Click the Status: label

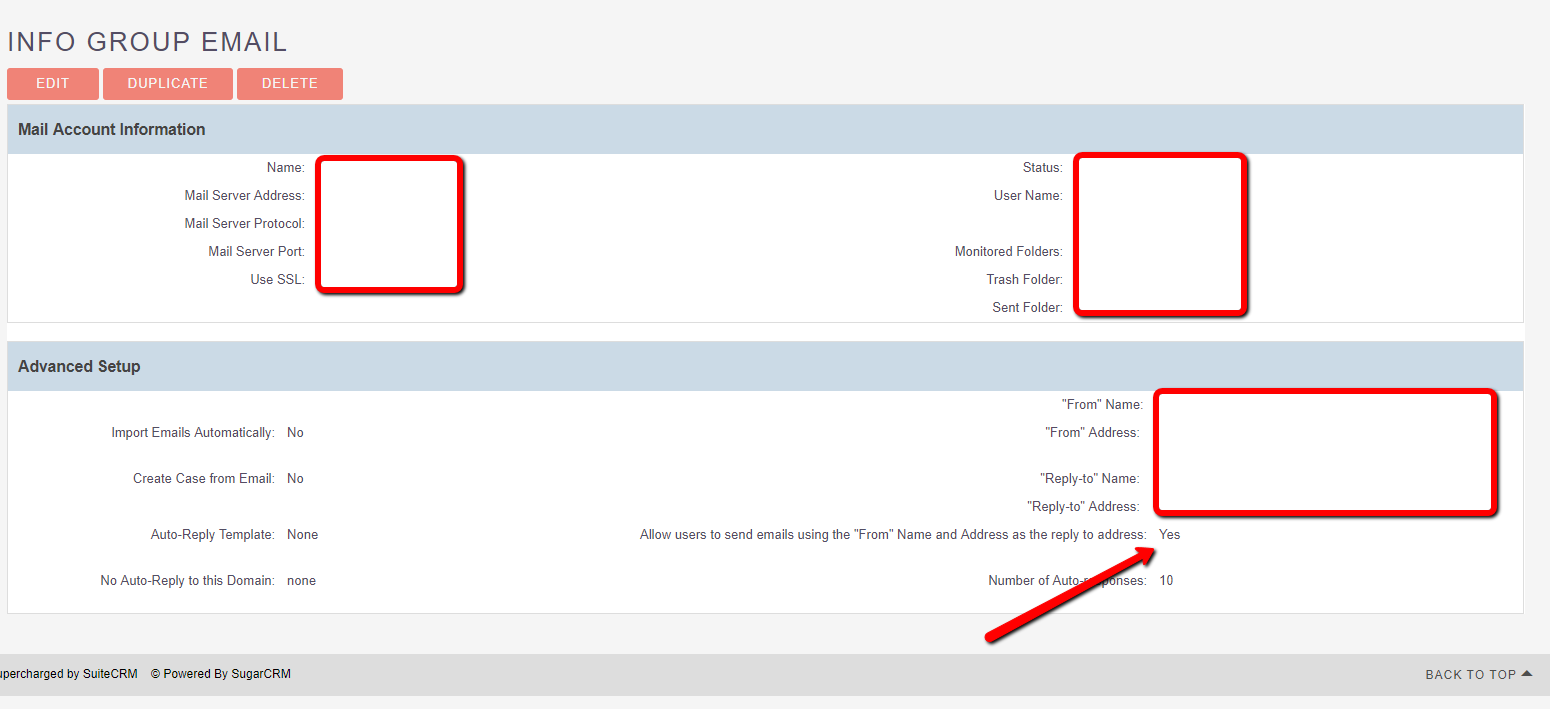1043,168
